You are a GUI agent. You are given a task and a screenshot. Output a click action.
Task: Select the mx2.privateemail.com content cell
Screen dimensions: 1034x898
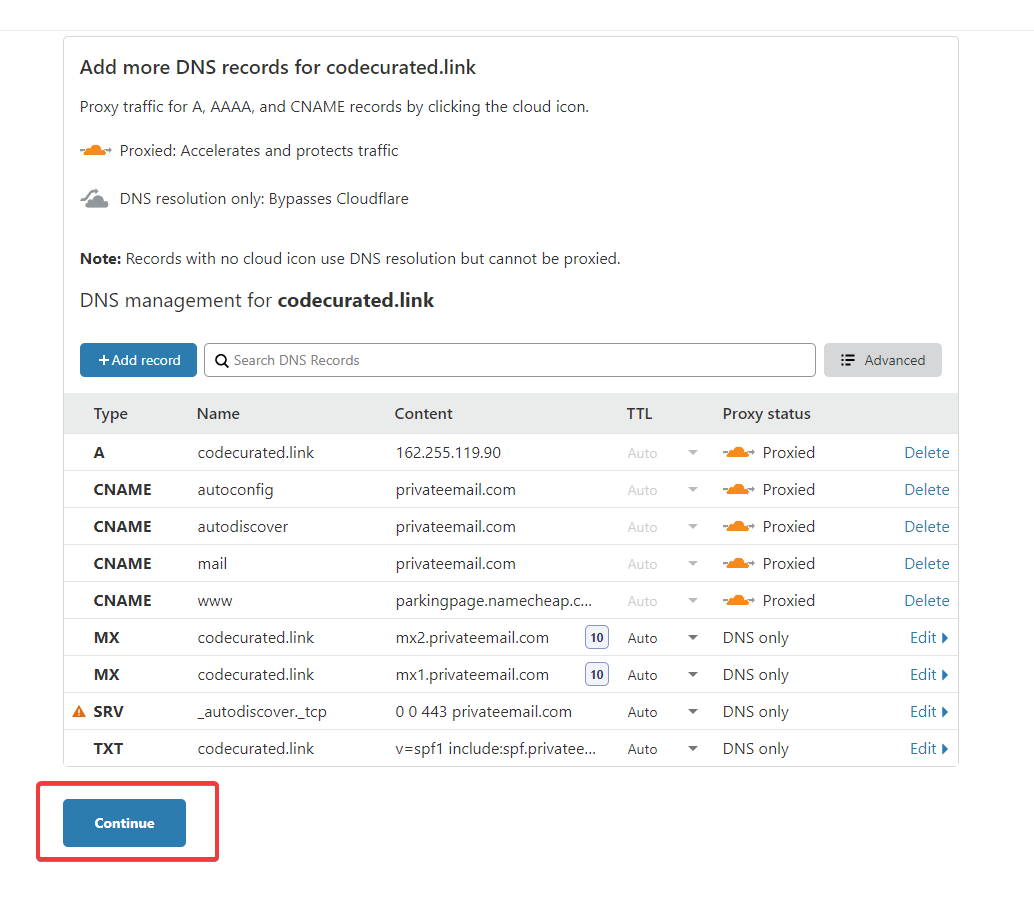click(472, 638)
